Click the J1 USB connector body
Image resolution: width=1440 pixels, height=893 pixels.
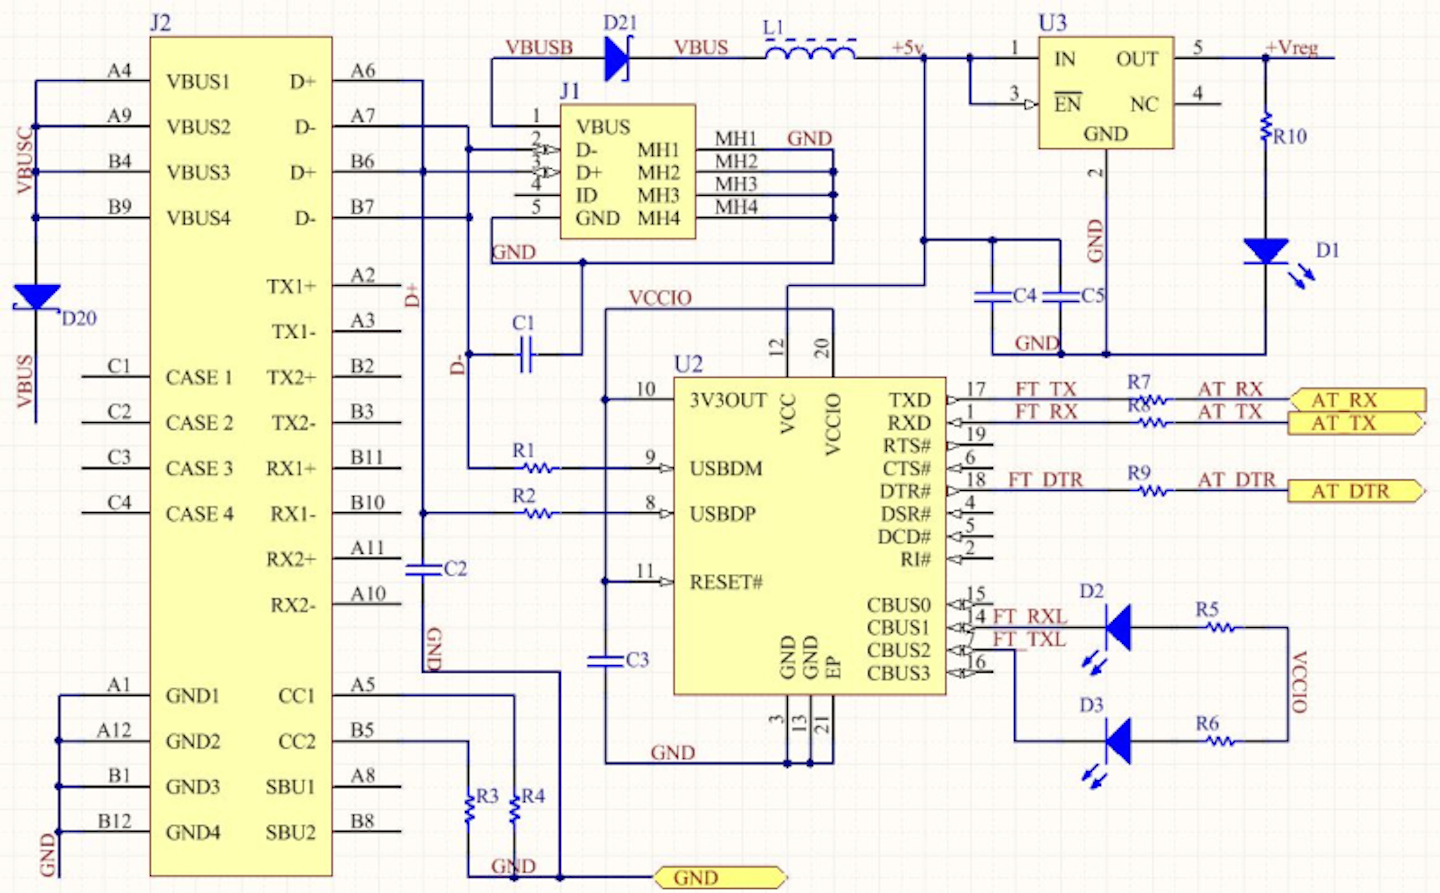tap(627, 172)
